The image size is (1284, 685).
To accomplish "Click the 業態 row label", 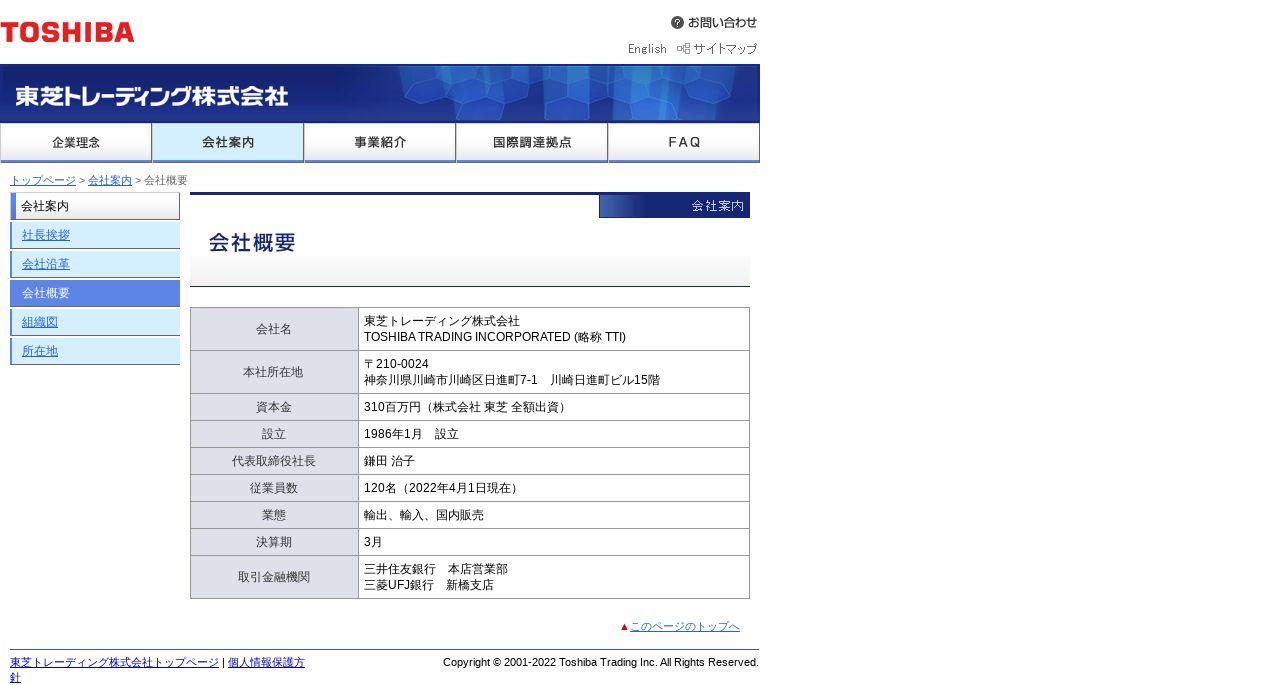I will [274, 515].
